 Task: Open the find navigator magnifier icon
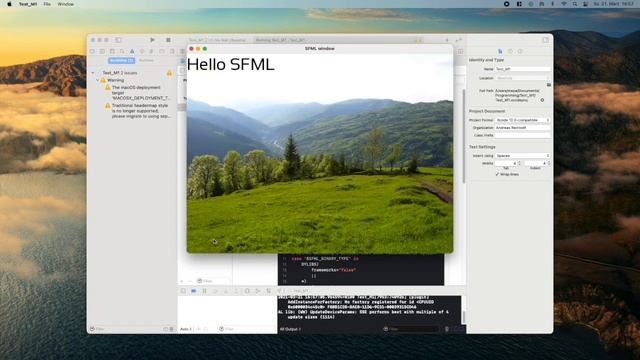(122, 51)
